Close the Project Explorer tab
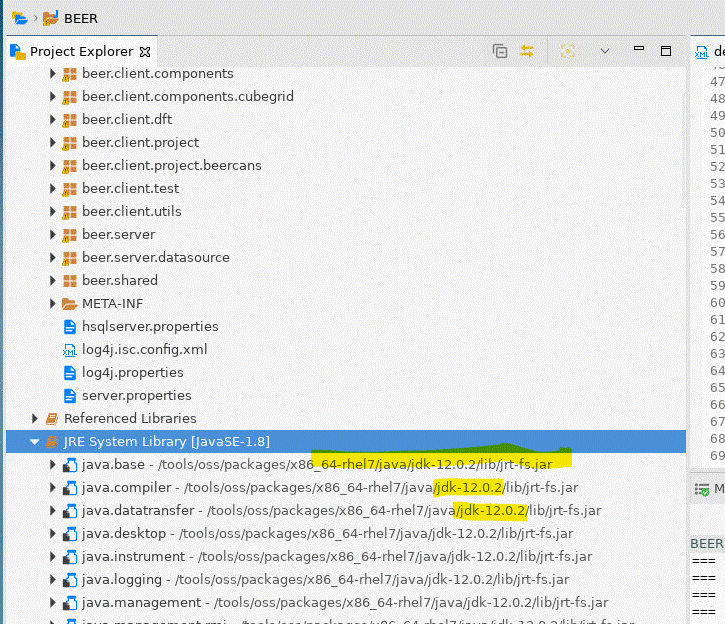The height and width of the screenshot is (624, 725). [x=145, y=52]
